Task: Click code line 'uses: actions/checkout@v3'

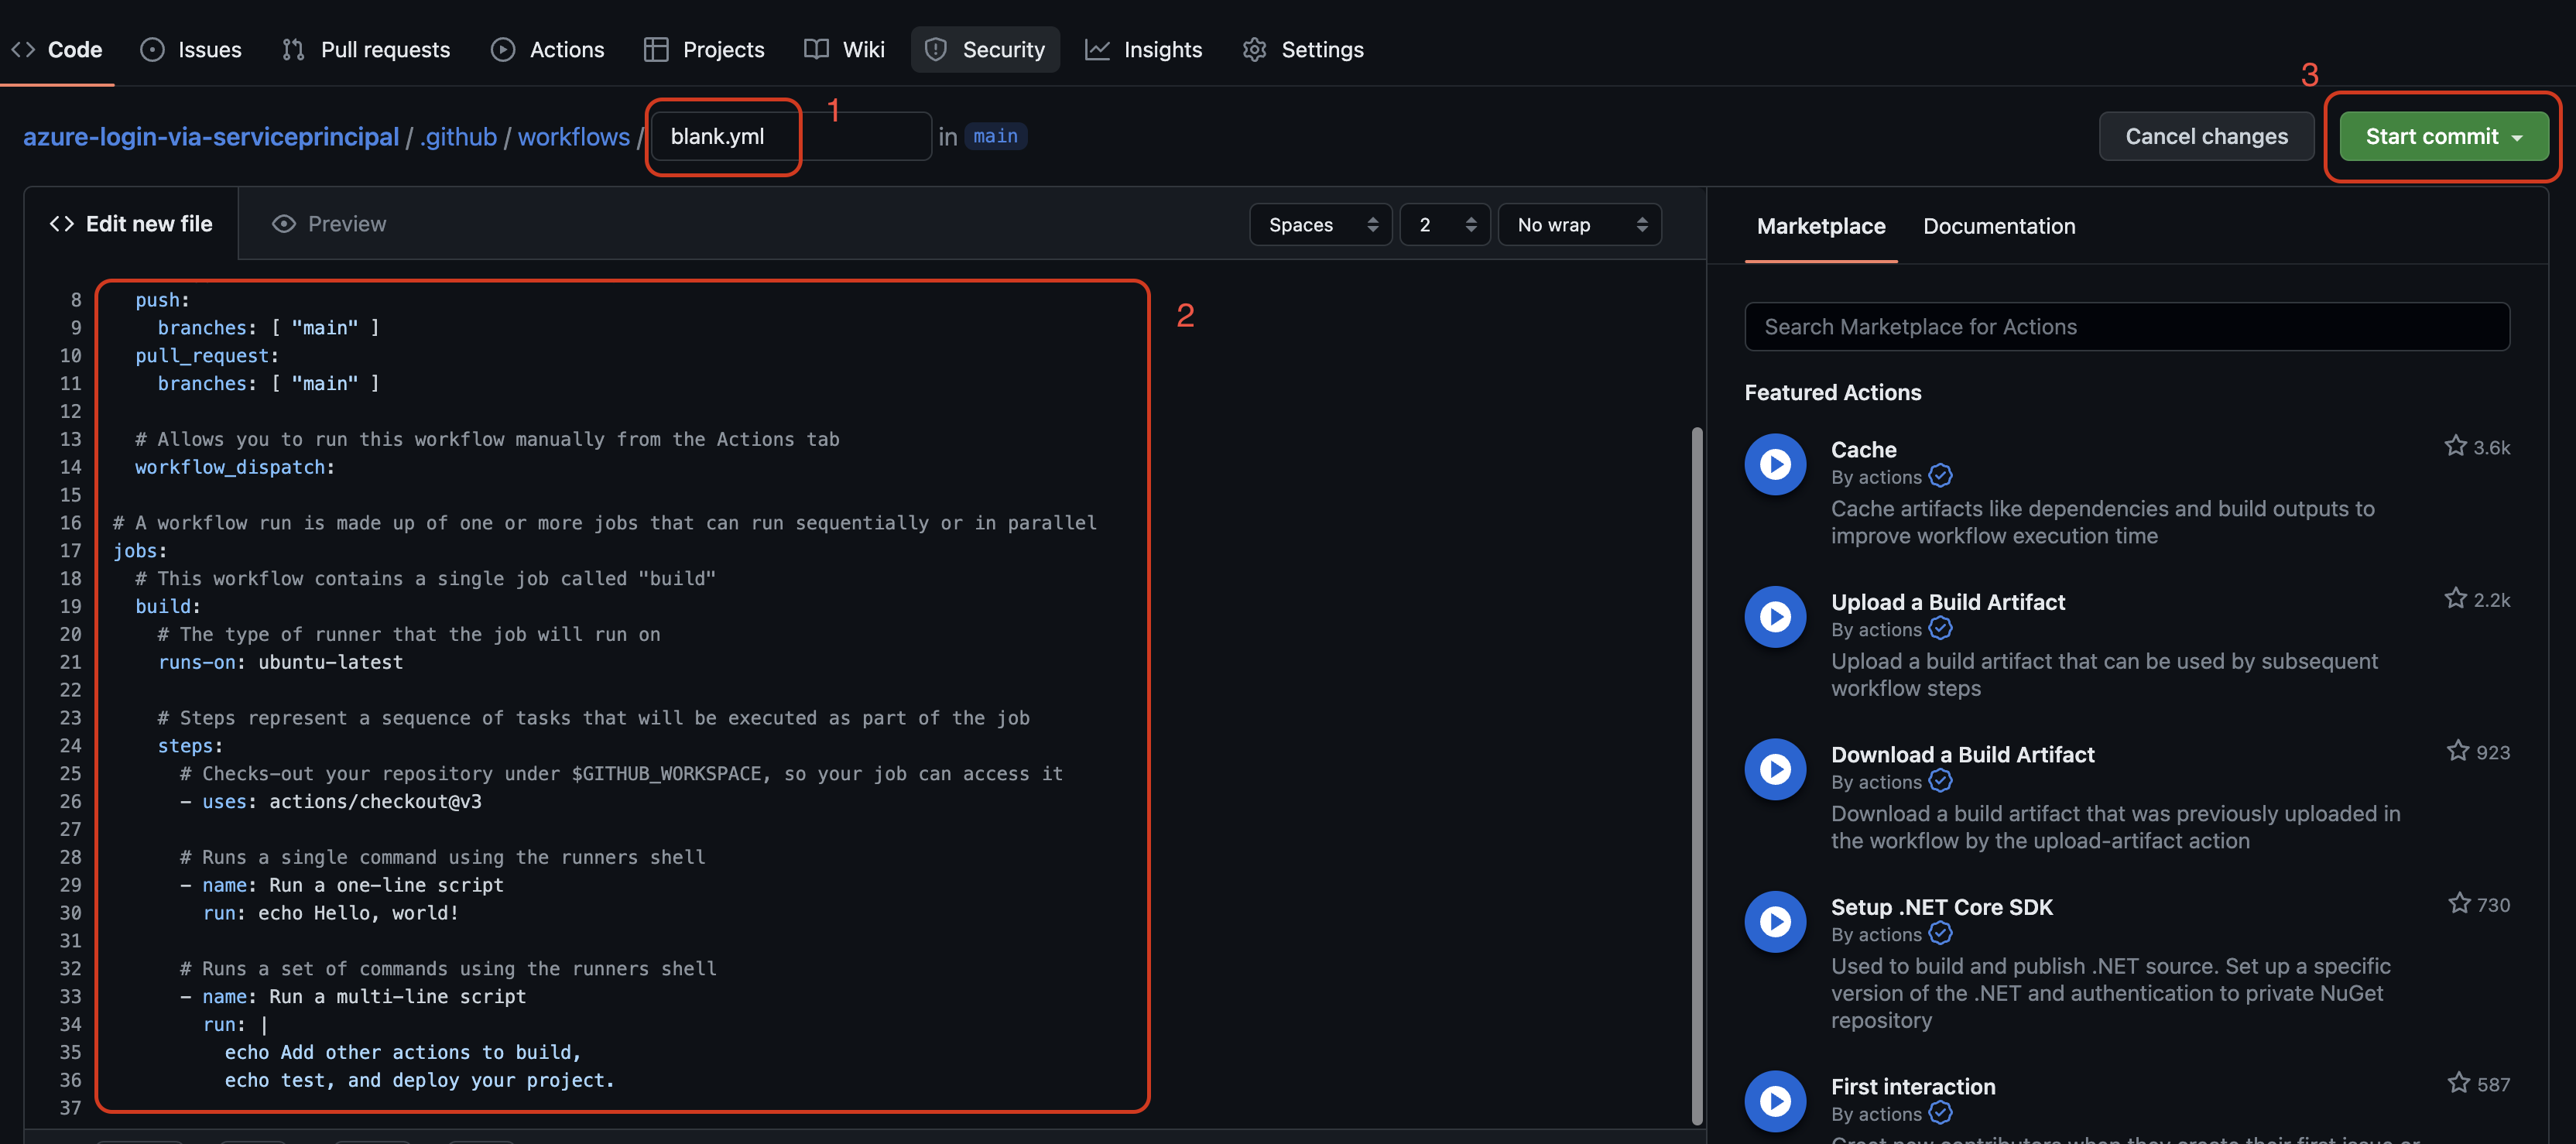Action: coord(331,801)
